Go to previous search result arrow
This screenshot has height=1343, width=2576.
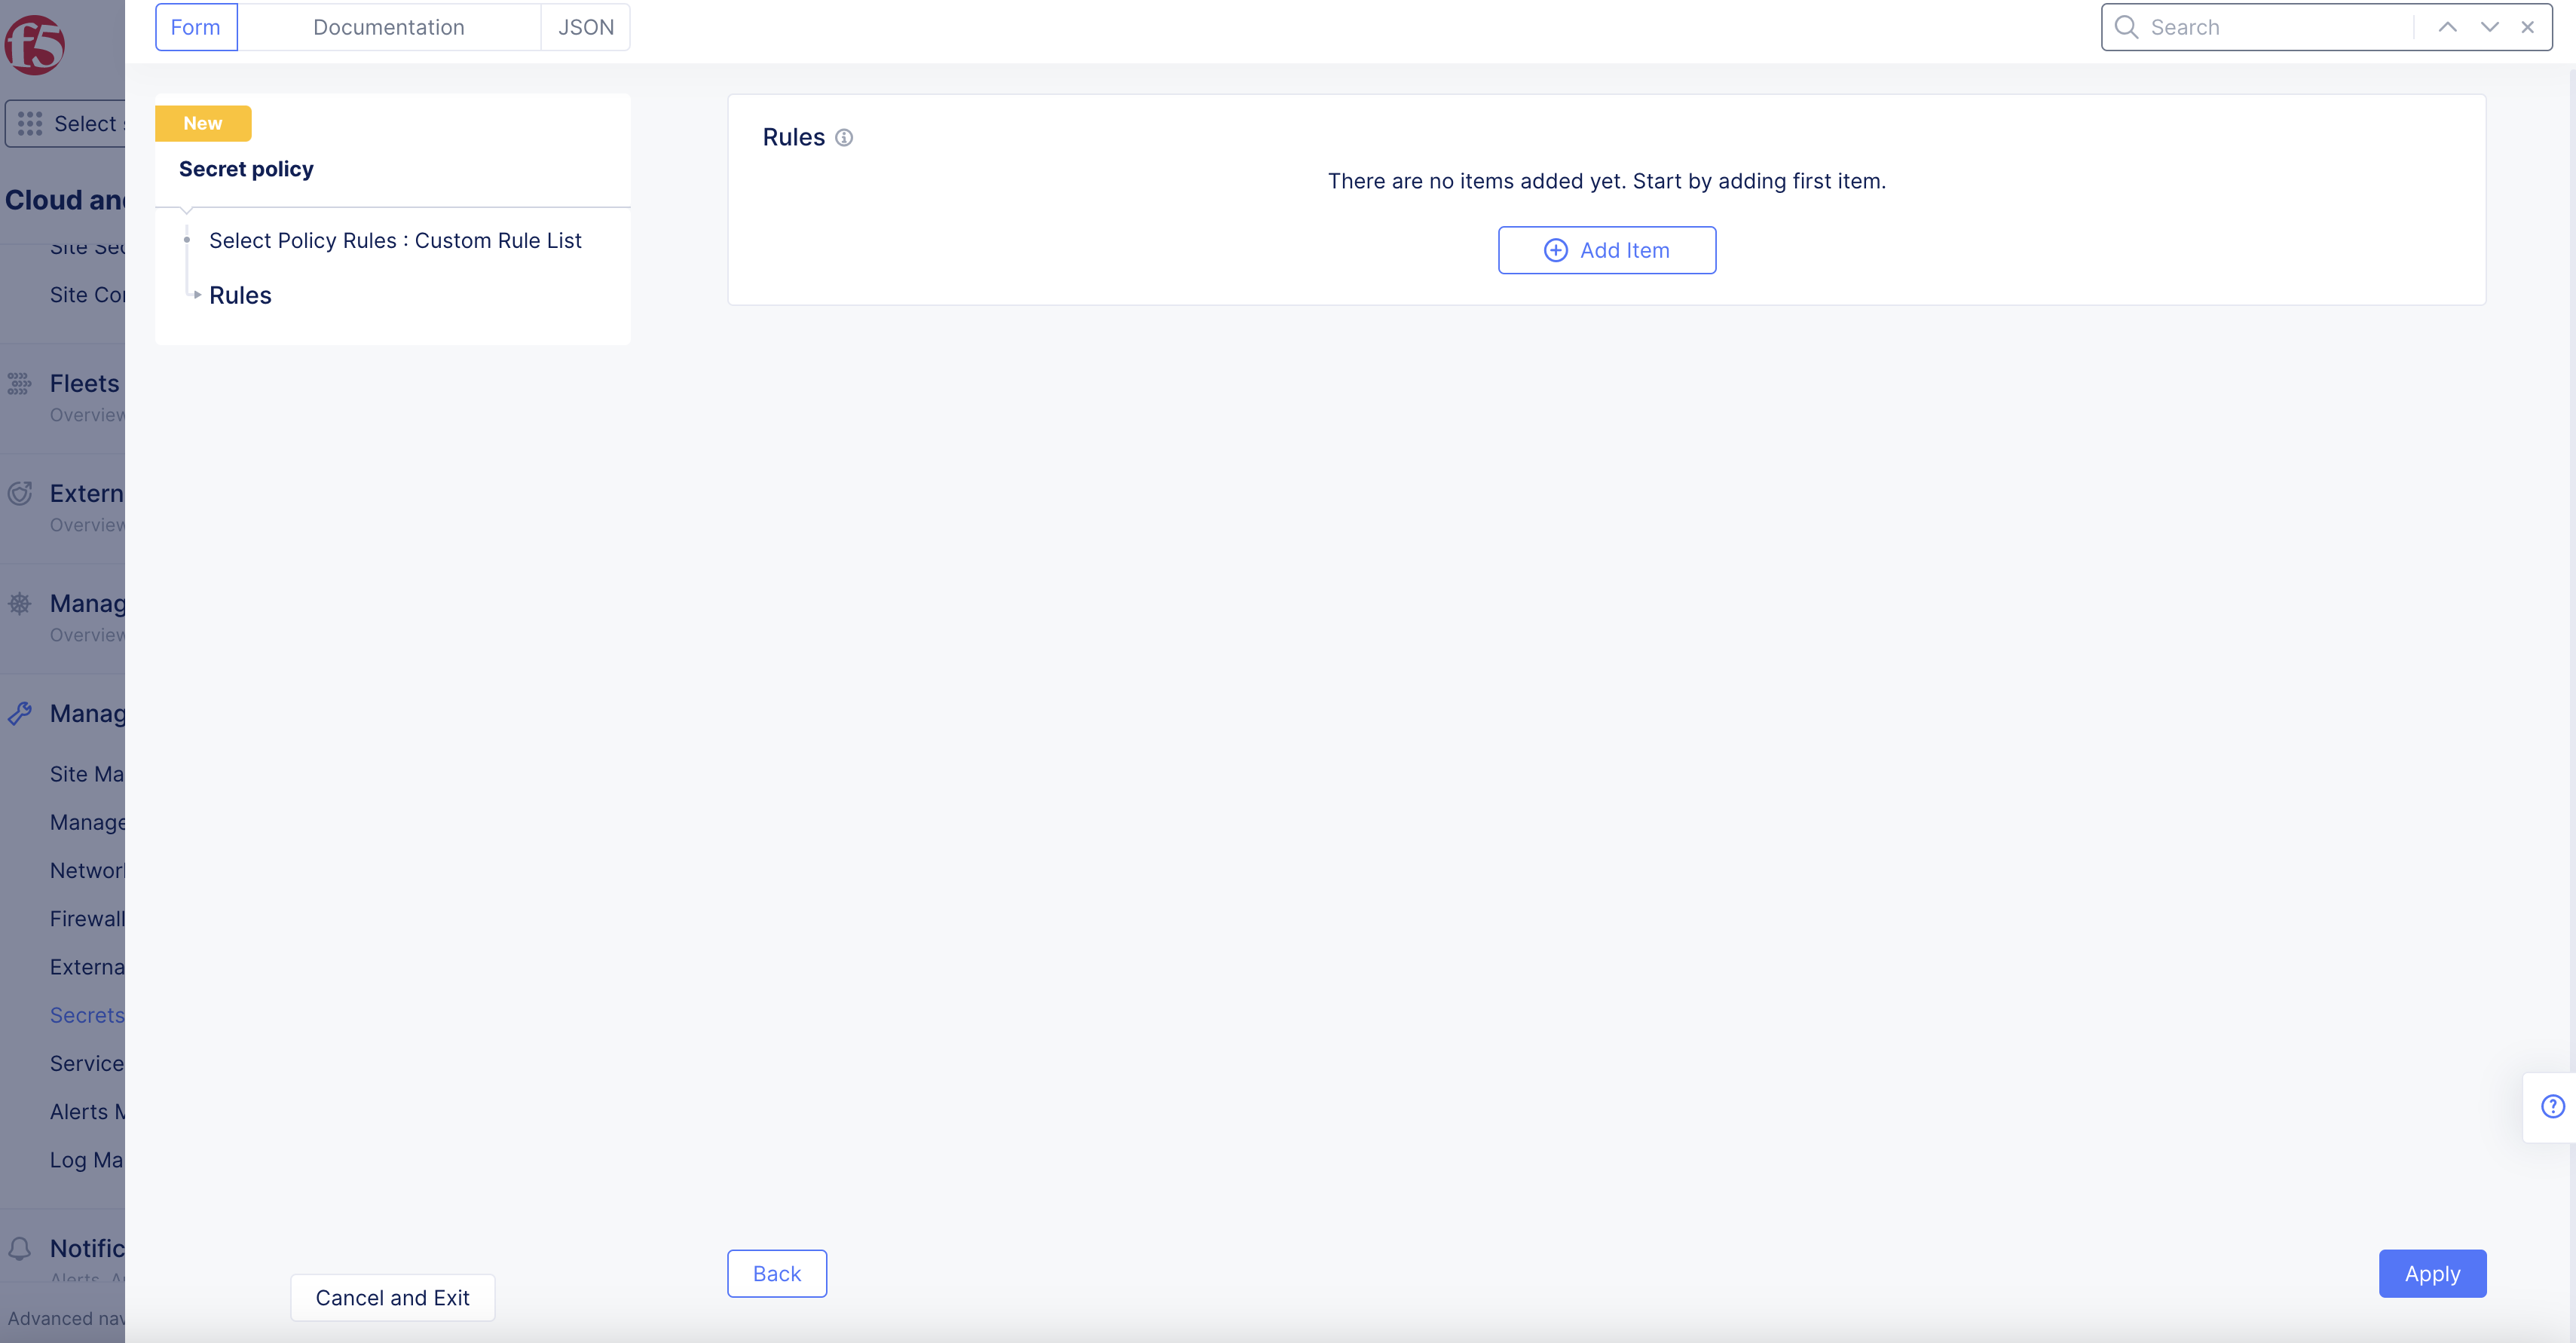[2447, 27]
